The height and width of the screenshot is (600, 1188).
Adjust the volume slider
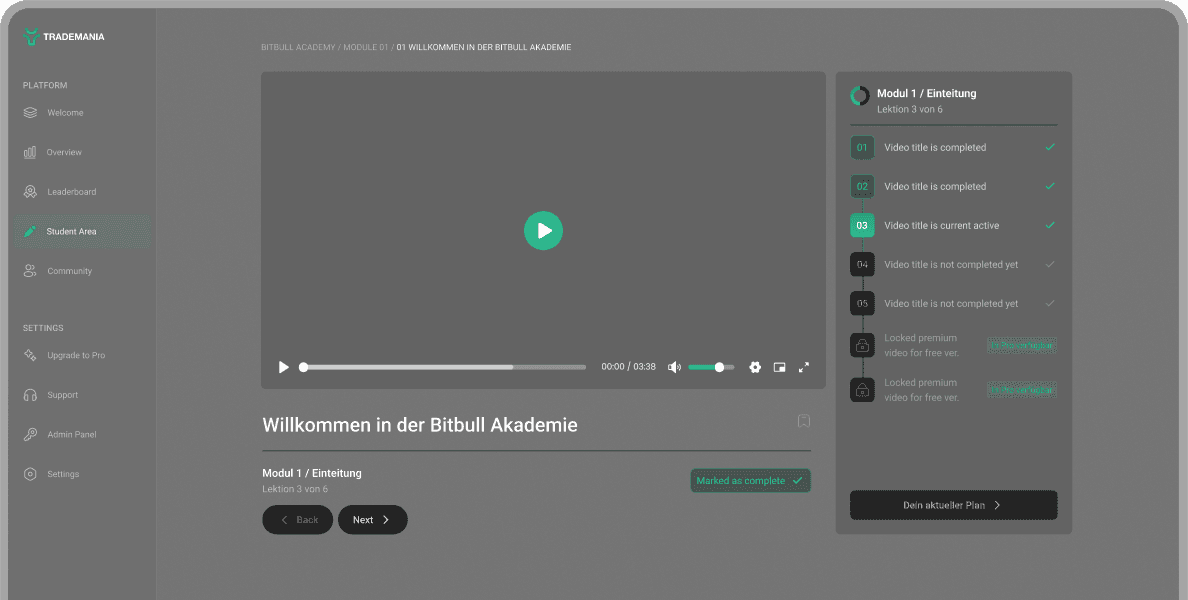tap(711, 367)
